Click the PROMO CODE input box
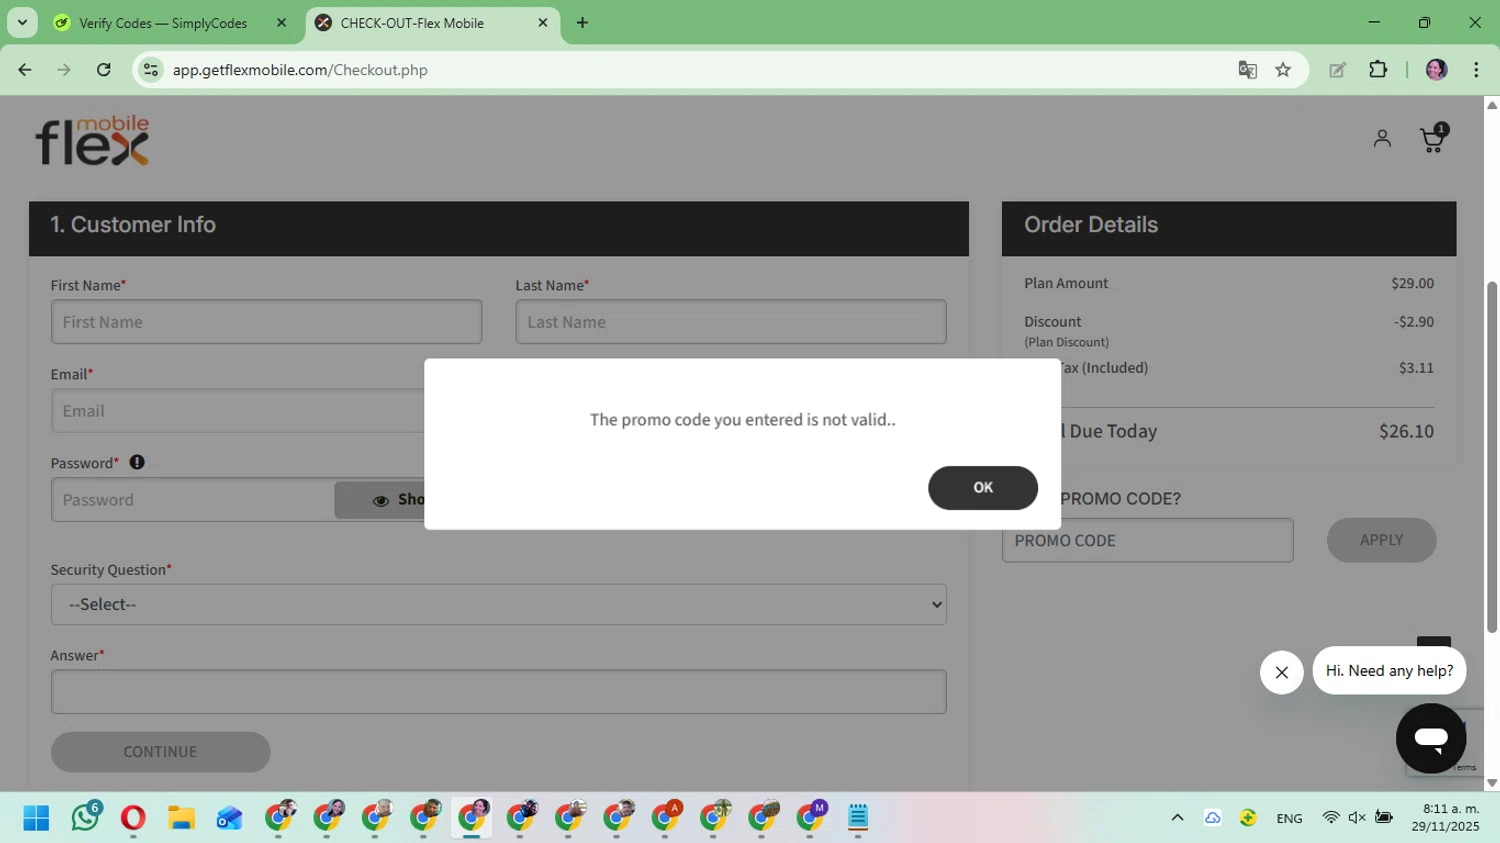Viewport: 1500px width, 843px height. (x=1148, y=540)
